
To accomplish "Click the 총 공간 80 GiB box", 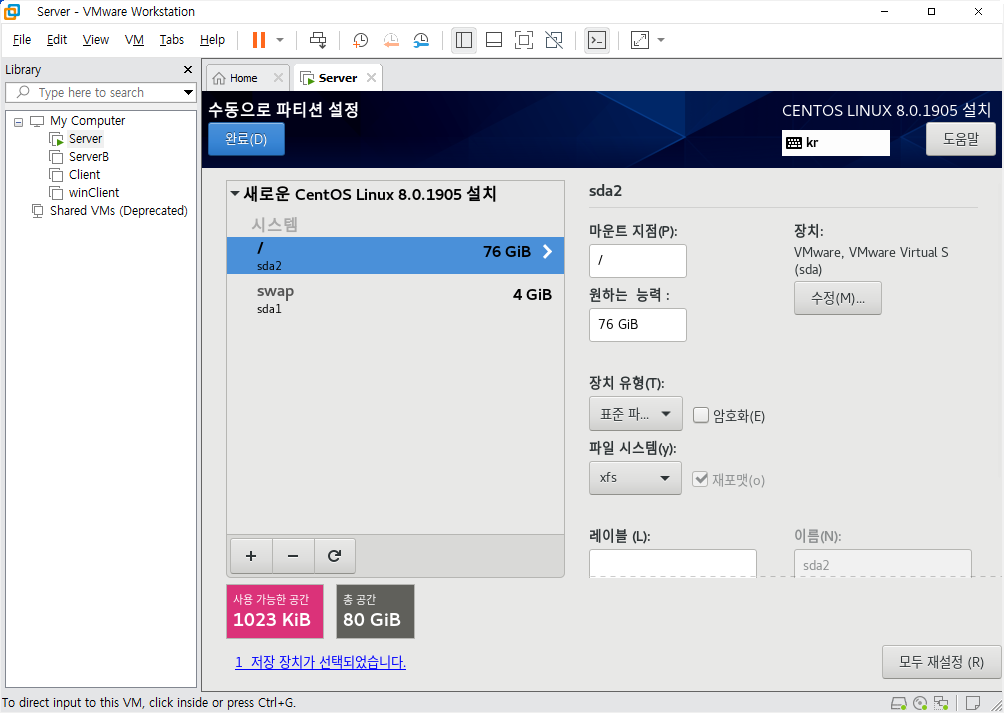I will (375, 611).
